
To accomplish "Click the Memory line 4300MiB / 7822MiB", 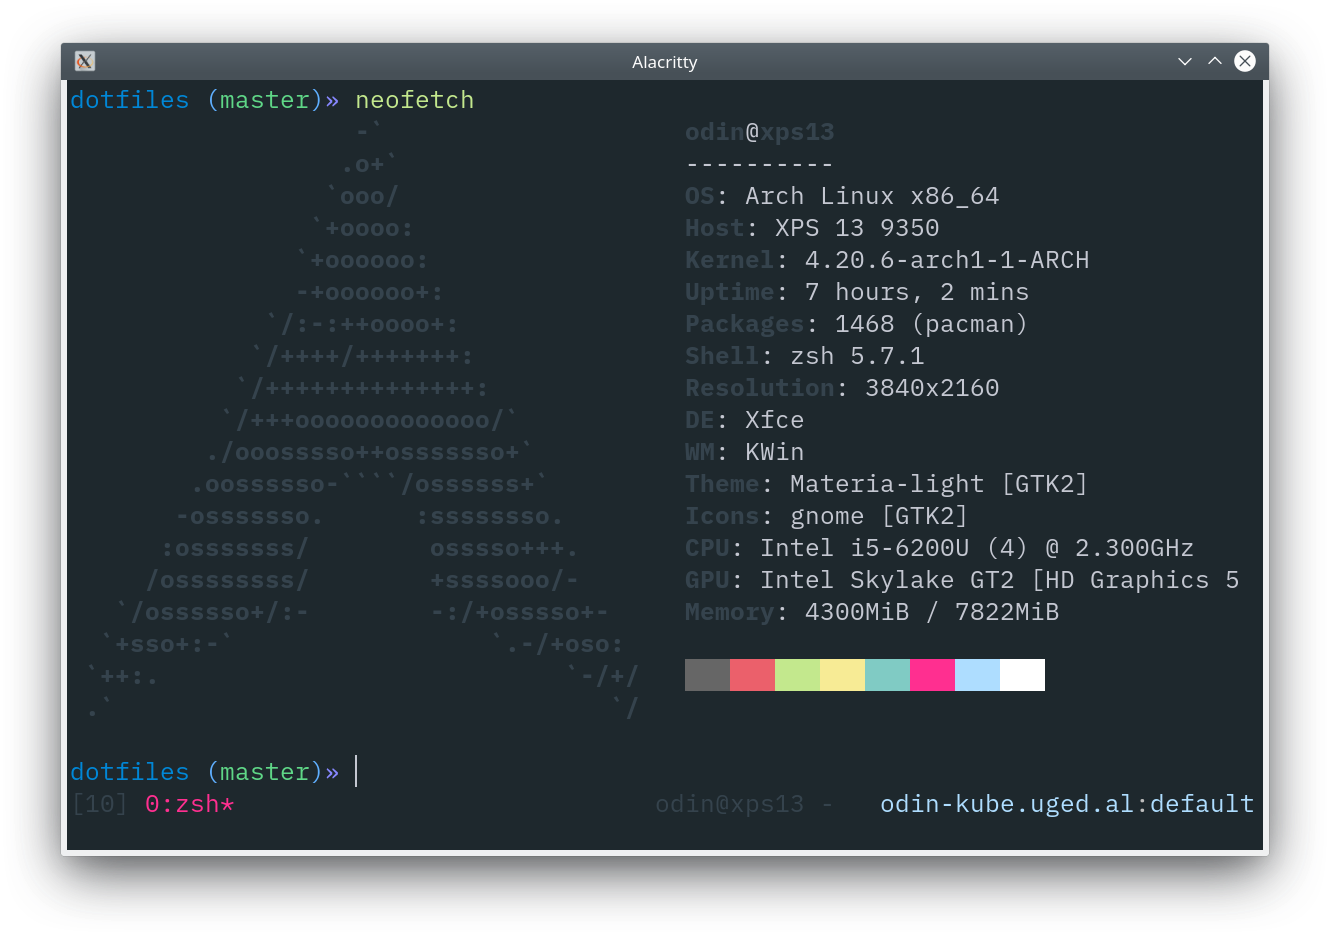I will [872, 612].
